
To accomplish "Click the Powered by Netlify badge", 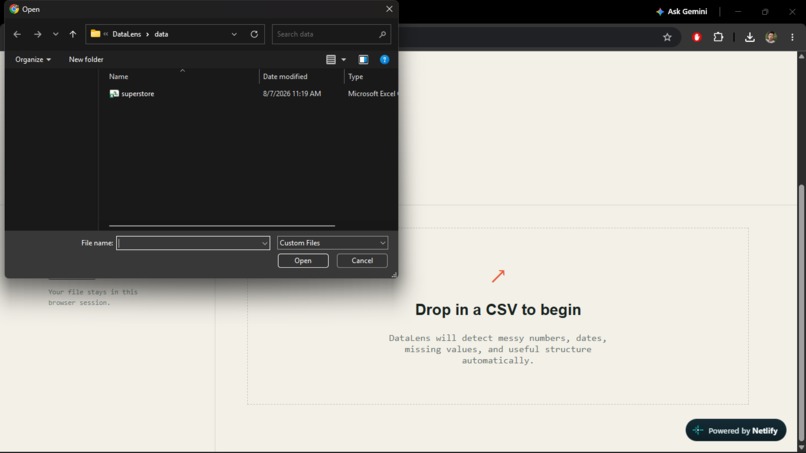I will pyautogui.click(x=736, y=430).
